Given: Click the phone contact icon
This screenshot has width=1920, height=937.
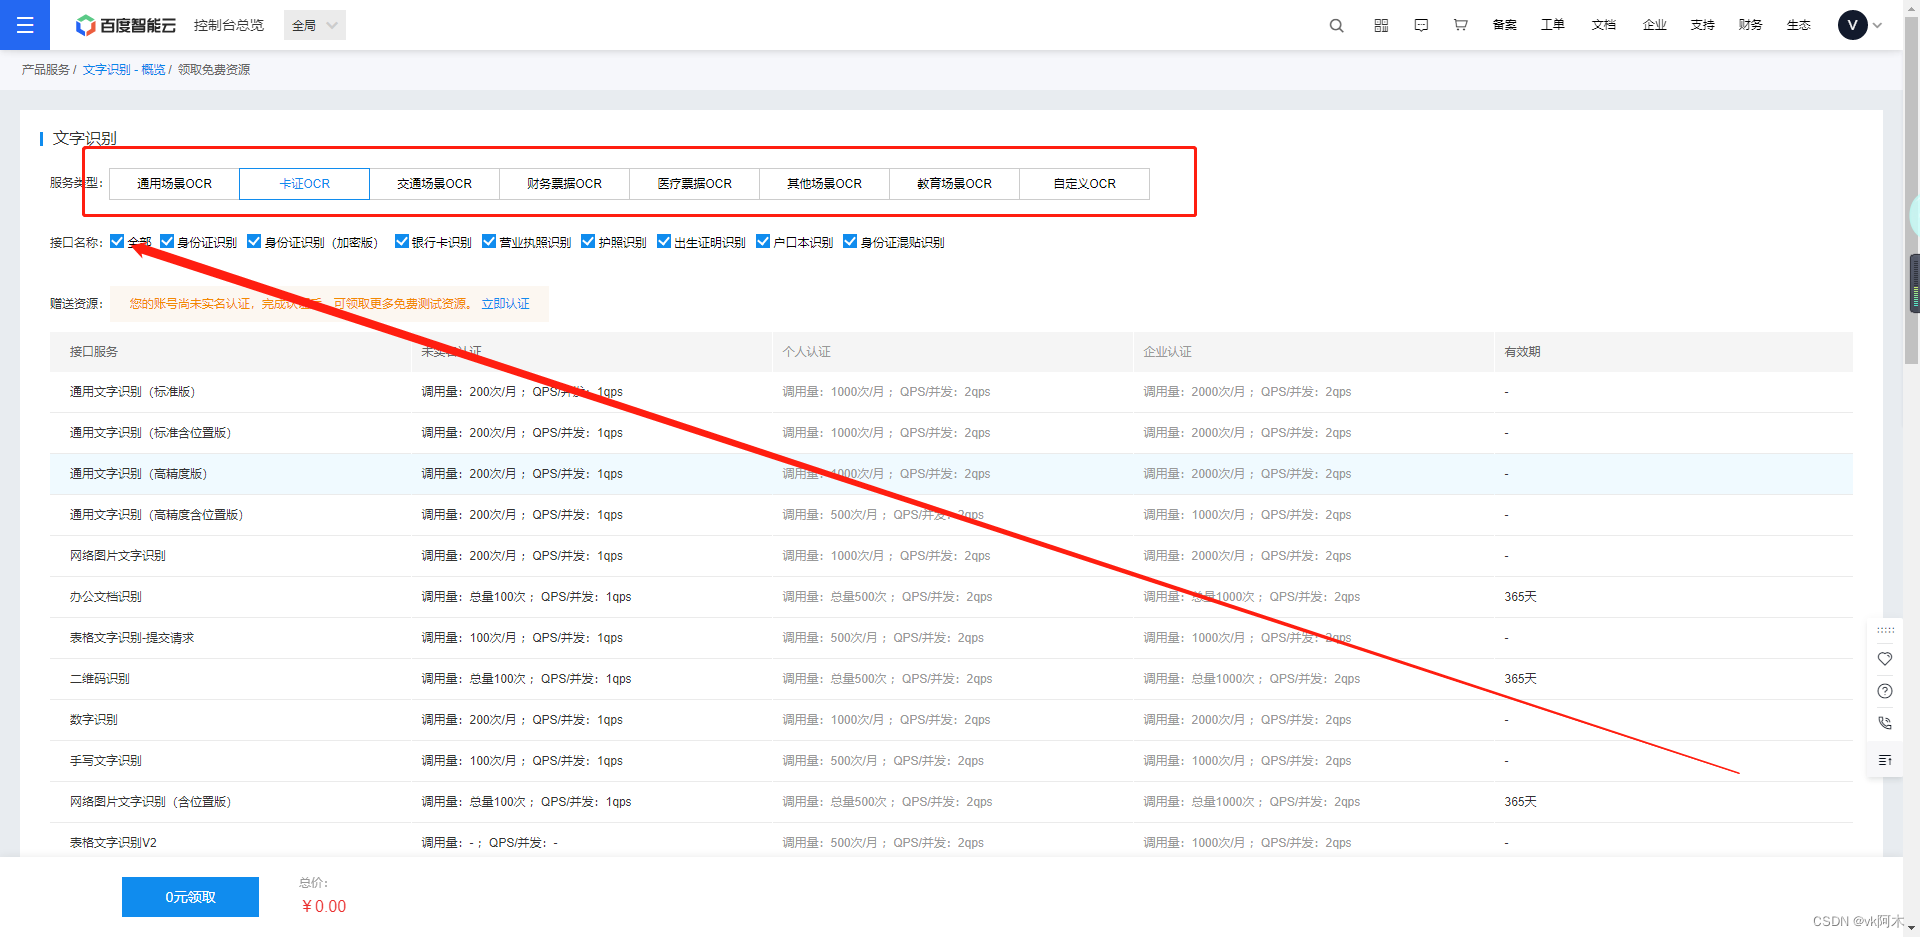Looking at the screenshot, I should click(1885, 723).
